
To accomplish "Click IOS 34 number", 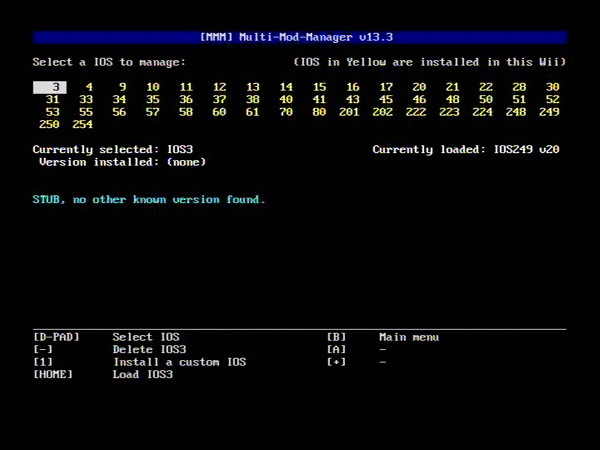I will pos(119,99).
